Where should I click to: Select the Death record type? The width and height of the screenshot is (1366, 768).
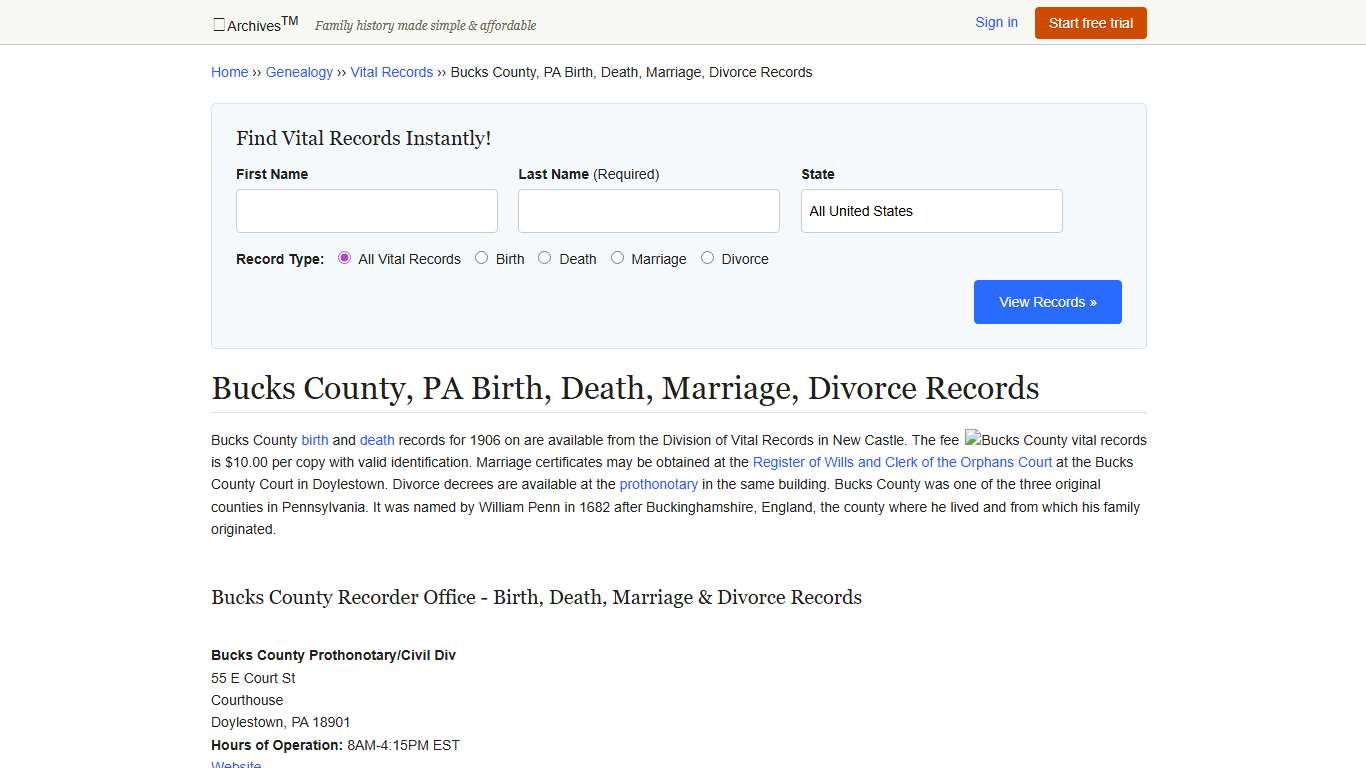point(544,257)
